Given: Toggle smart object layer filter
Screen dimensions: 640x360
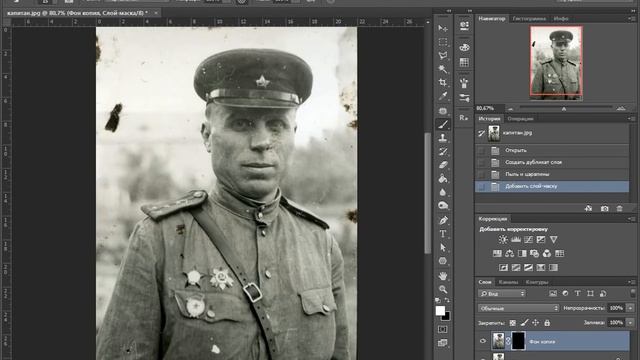Looking at the screenshot, I should (603, 293).
